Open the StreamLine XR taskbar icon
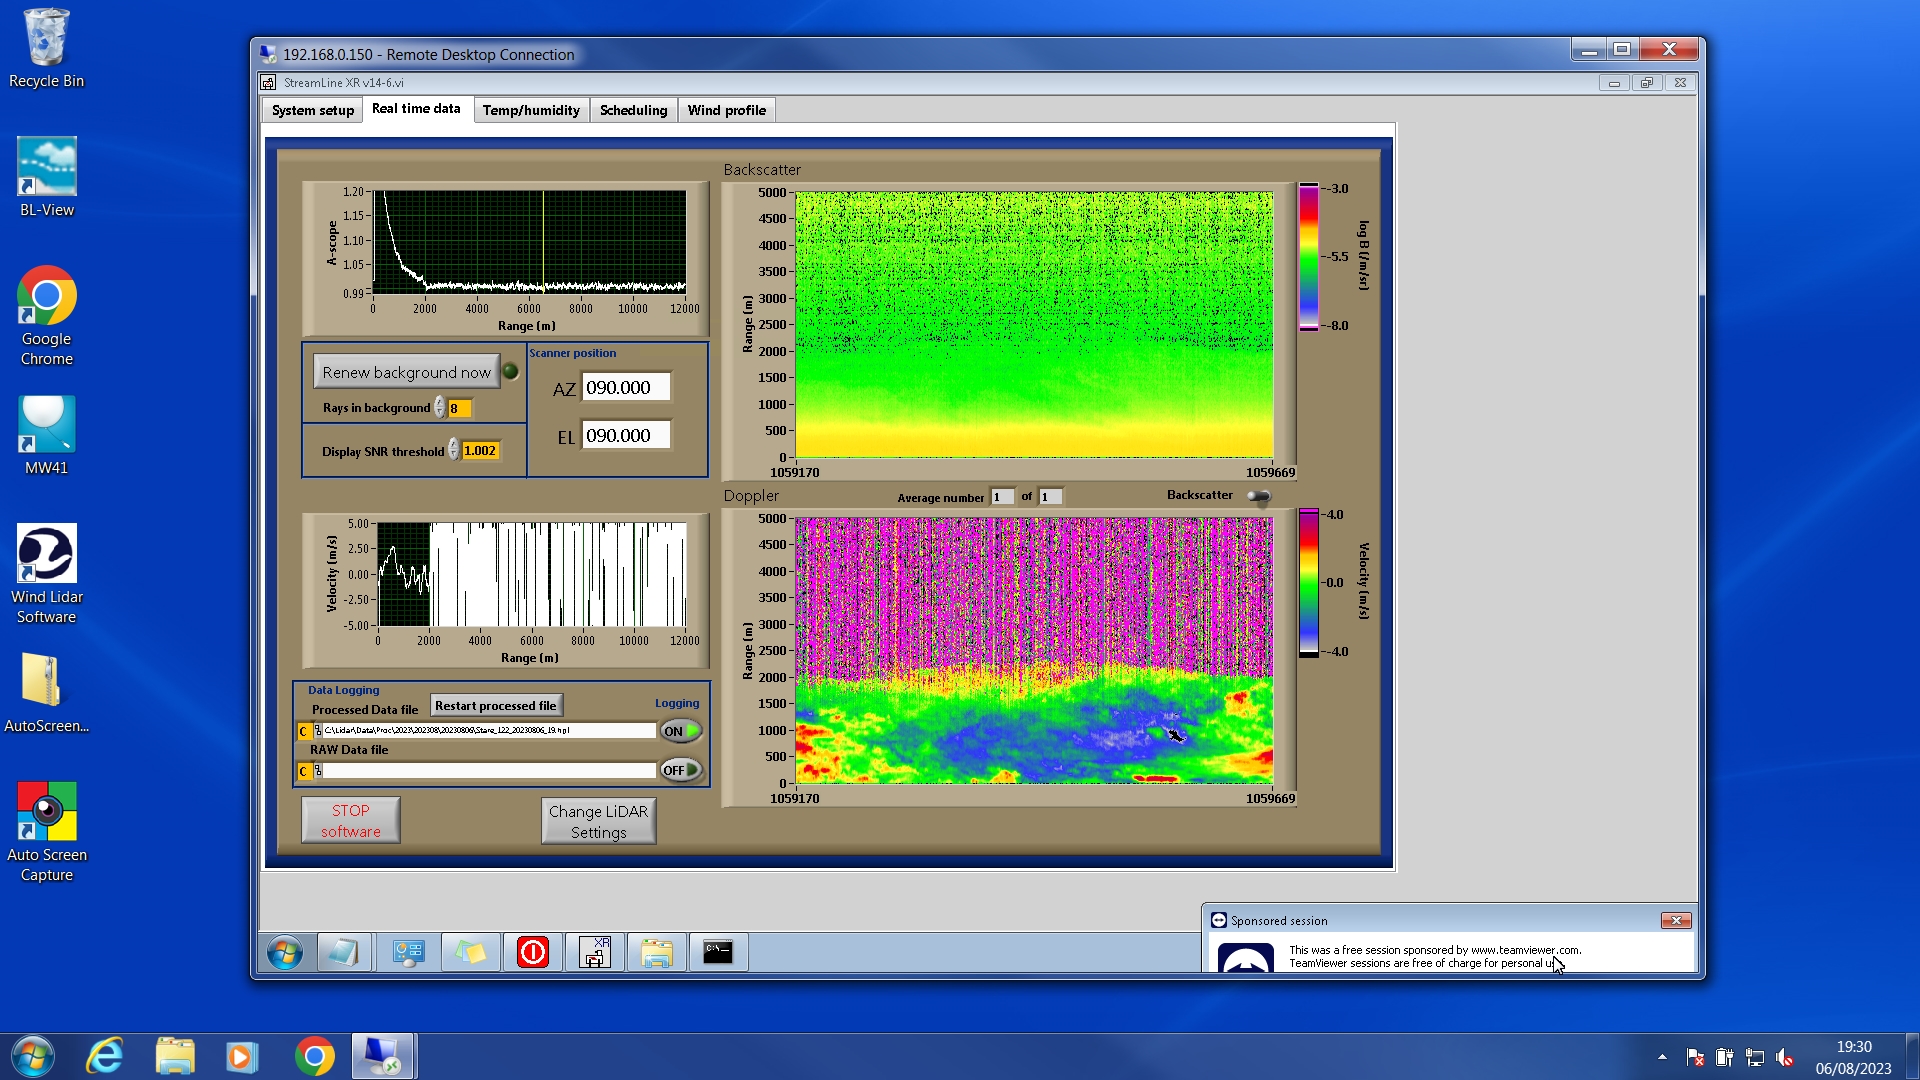The image size is (1920, 1080). pos(595,952)
